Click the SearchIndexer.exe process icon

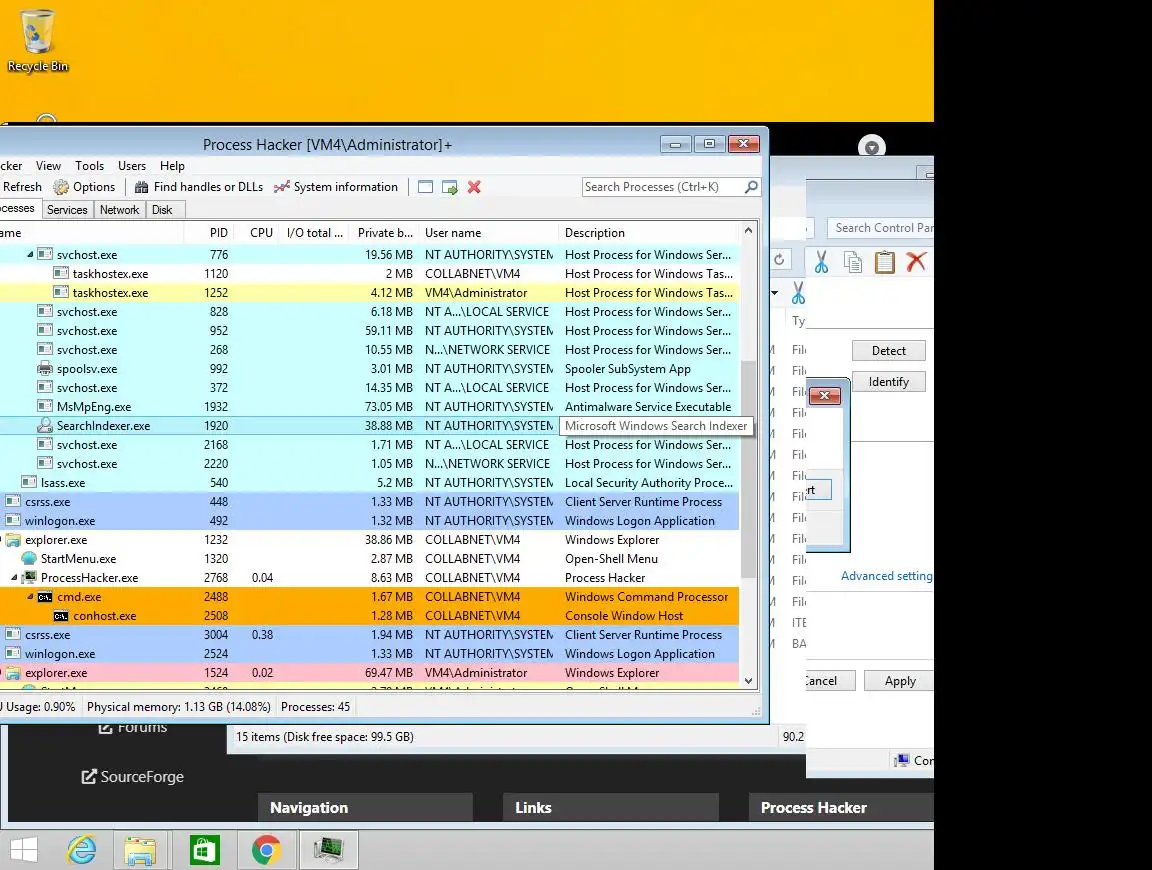(x=45, y=425)
